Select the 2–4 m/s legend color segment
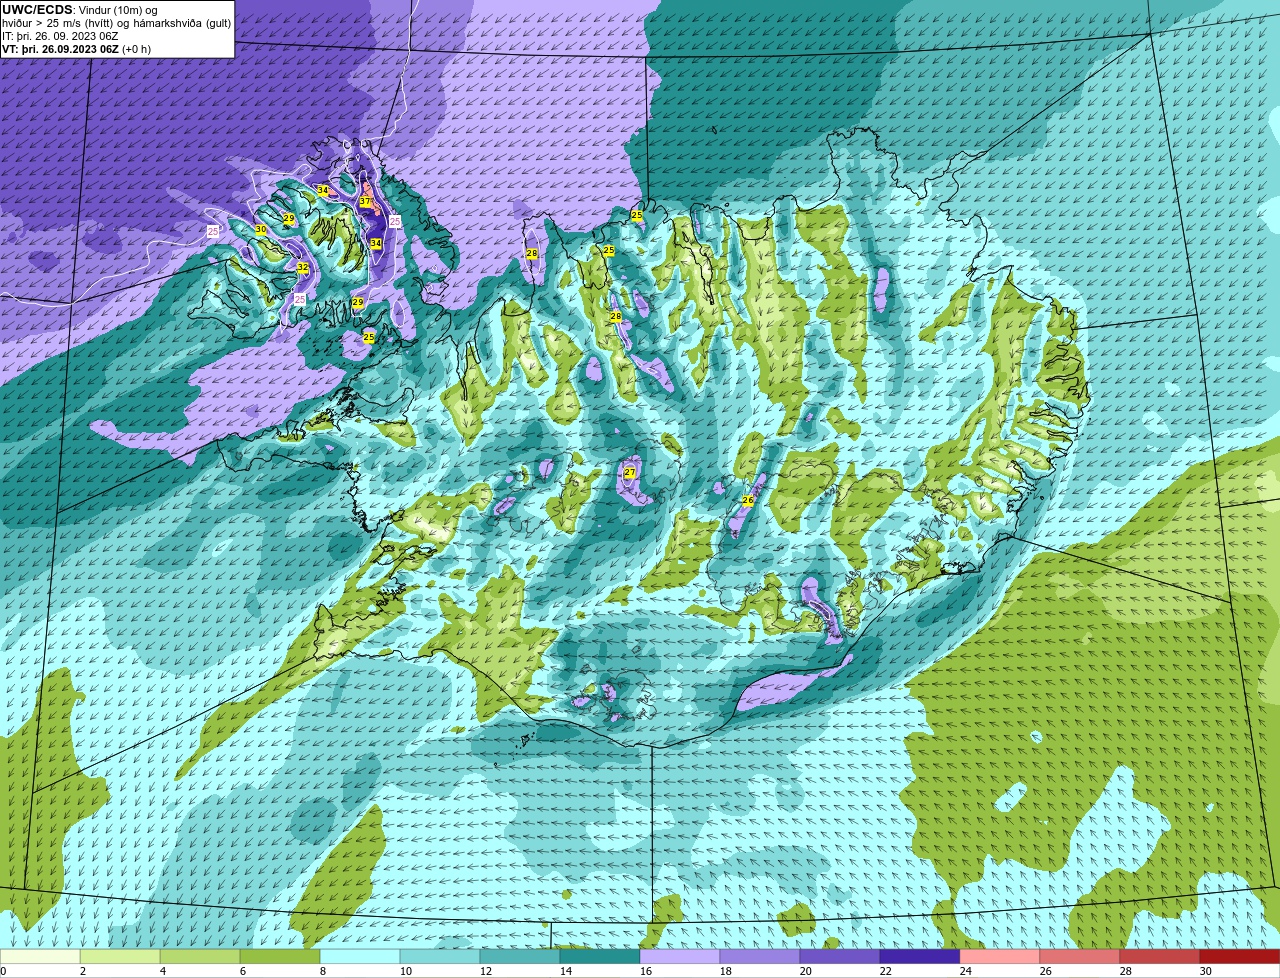The height and width of the screenshot is (978, 1280). pos(120,956)
